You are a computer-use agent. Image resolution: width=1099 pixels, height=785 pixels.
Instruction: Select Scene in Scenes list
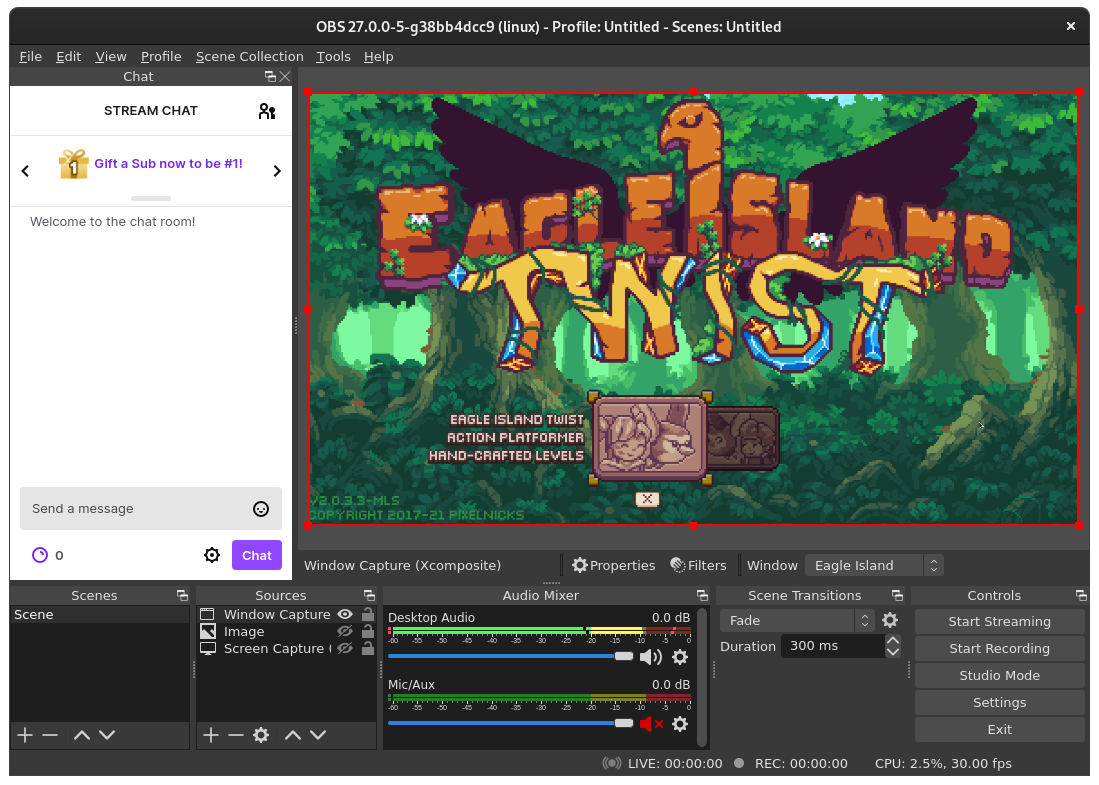100,615
